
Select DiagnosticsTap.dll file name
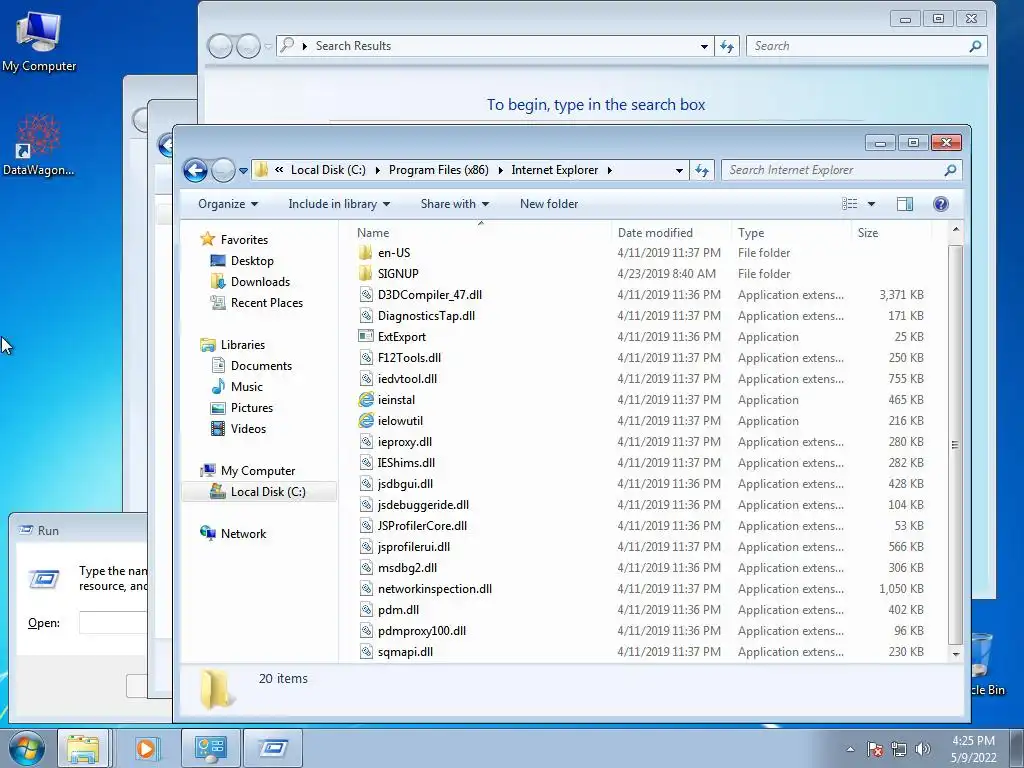[426, 316]
